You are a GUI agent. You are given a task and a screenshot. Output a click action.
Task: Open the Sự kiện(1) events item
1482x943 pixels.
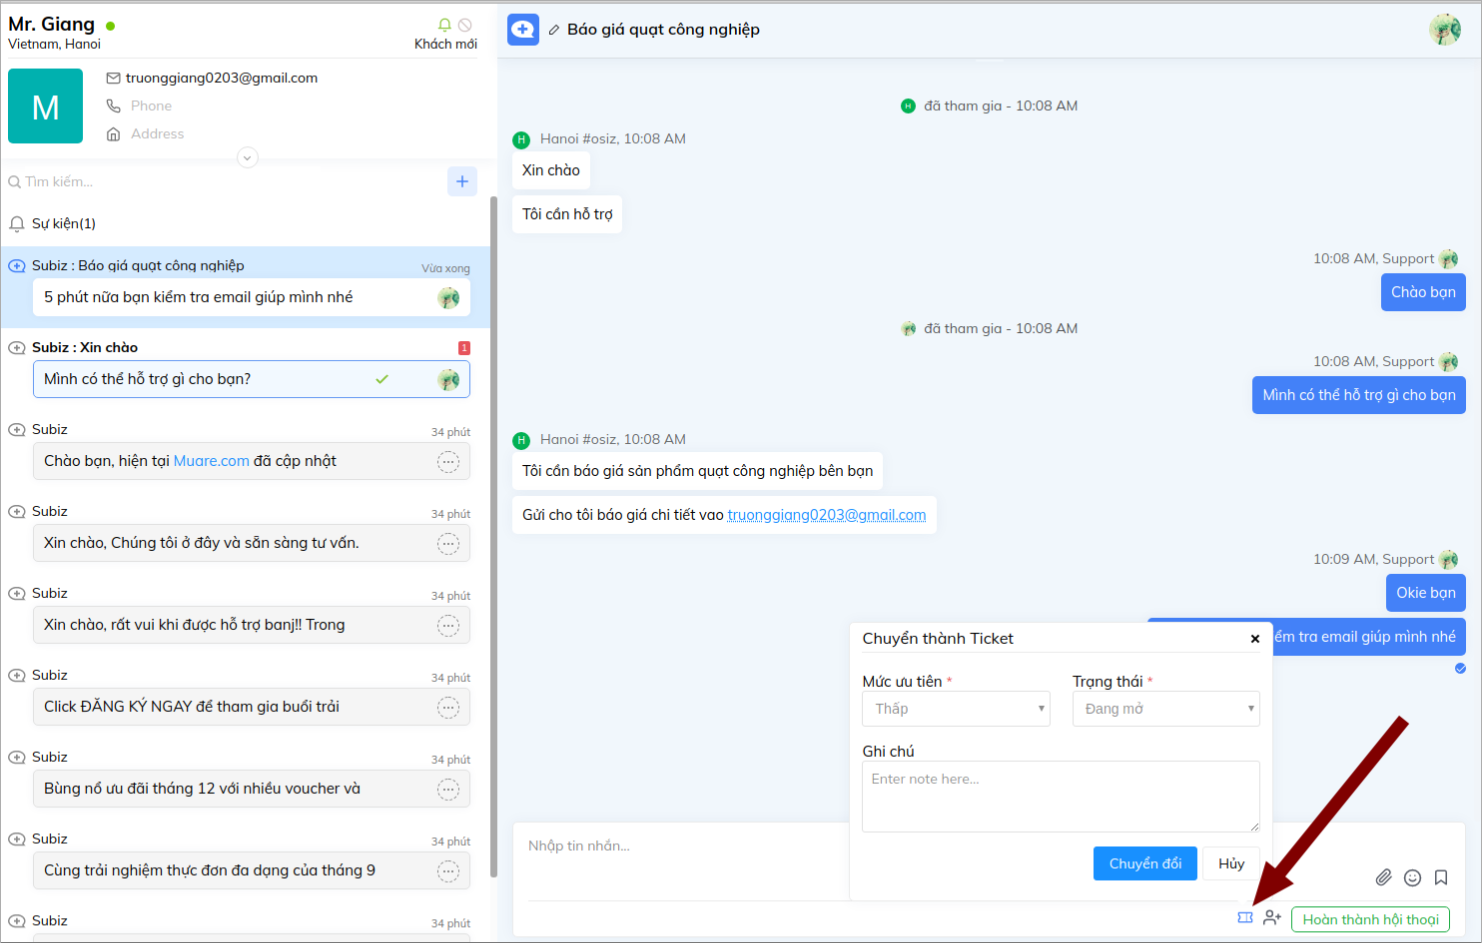pos(63,224)
